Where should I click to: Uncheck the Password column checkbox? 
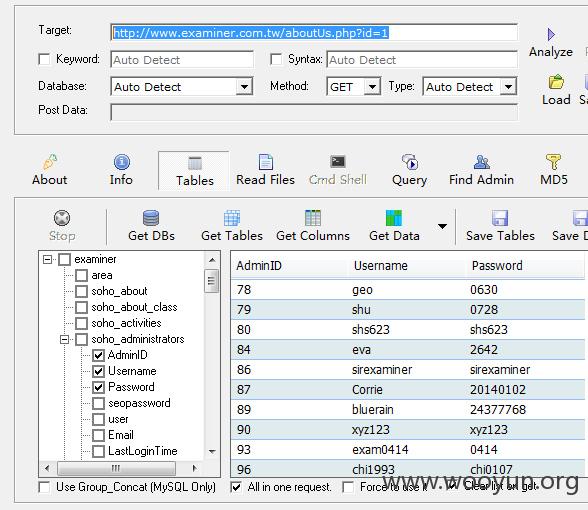pyautogui.click(x=98, y=387)
